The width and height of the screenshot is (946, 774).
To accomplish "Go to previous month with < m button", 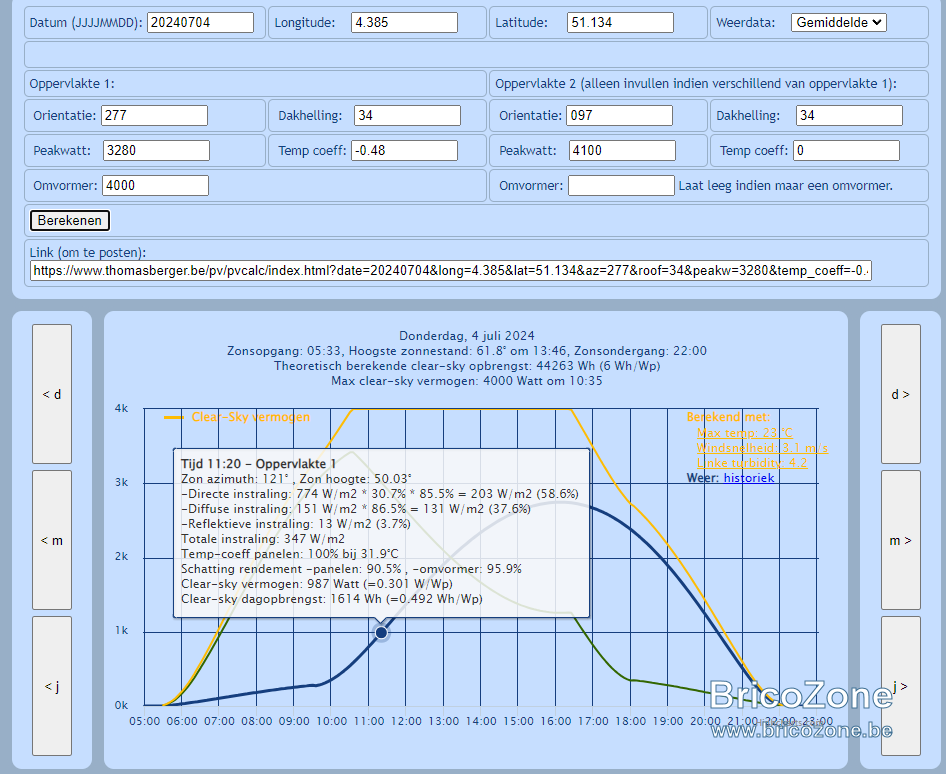I will pyautogui.click(x=52, y=540).
